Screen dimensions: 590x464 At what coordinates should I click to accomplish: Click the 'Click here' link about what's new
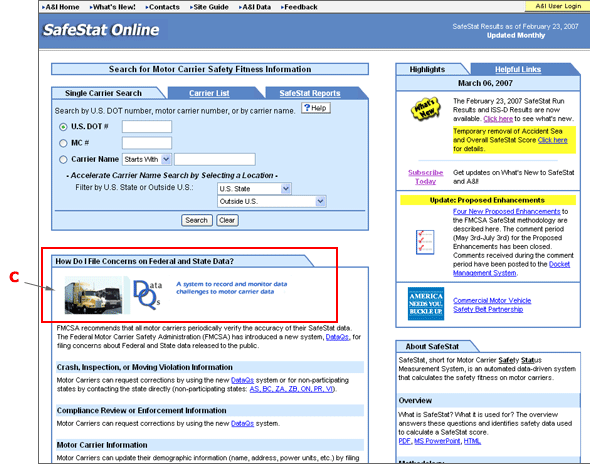[498, 119]
